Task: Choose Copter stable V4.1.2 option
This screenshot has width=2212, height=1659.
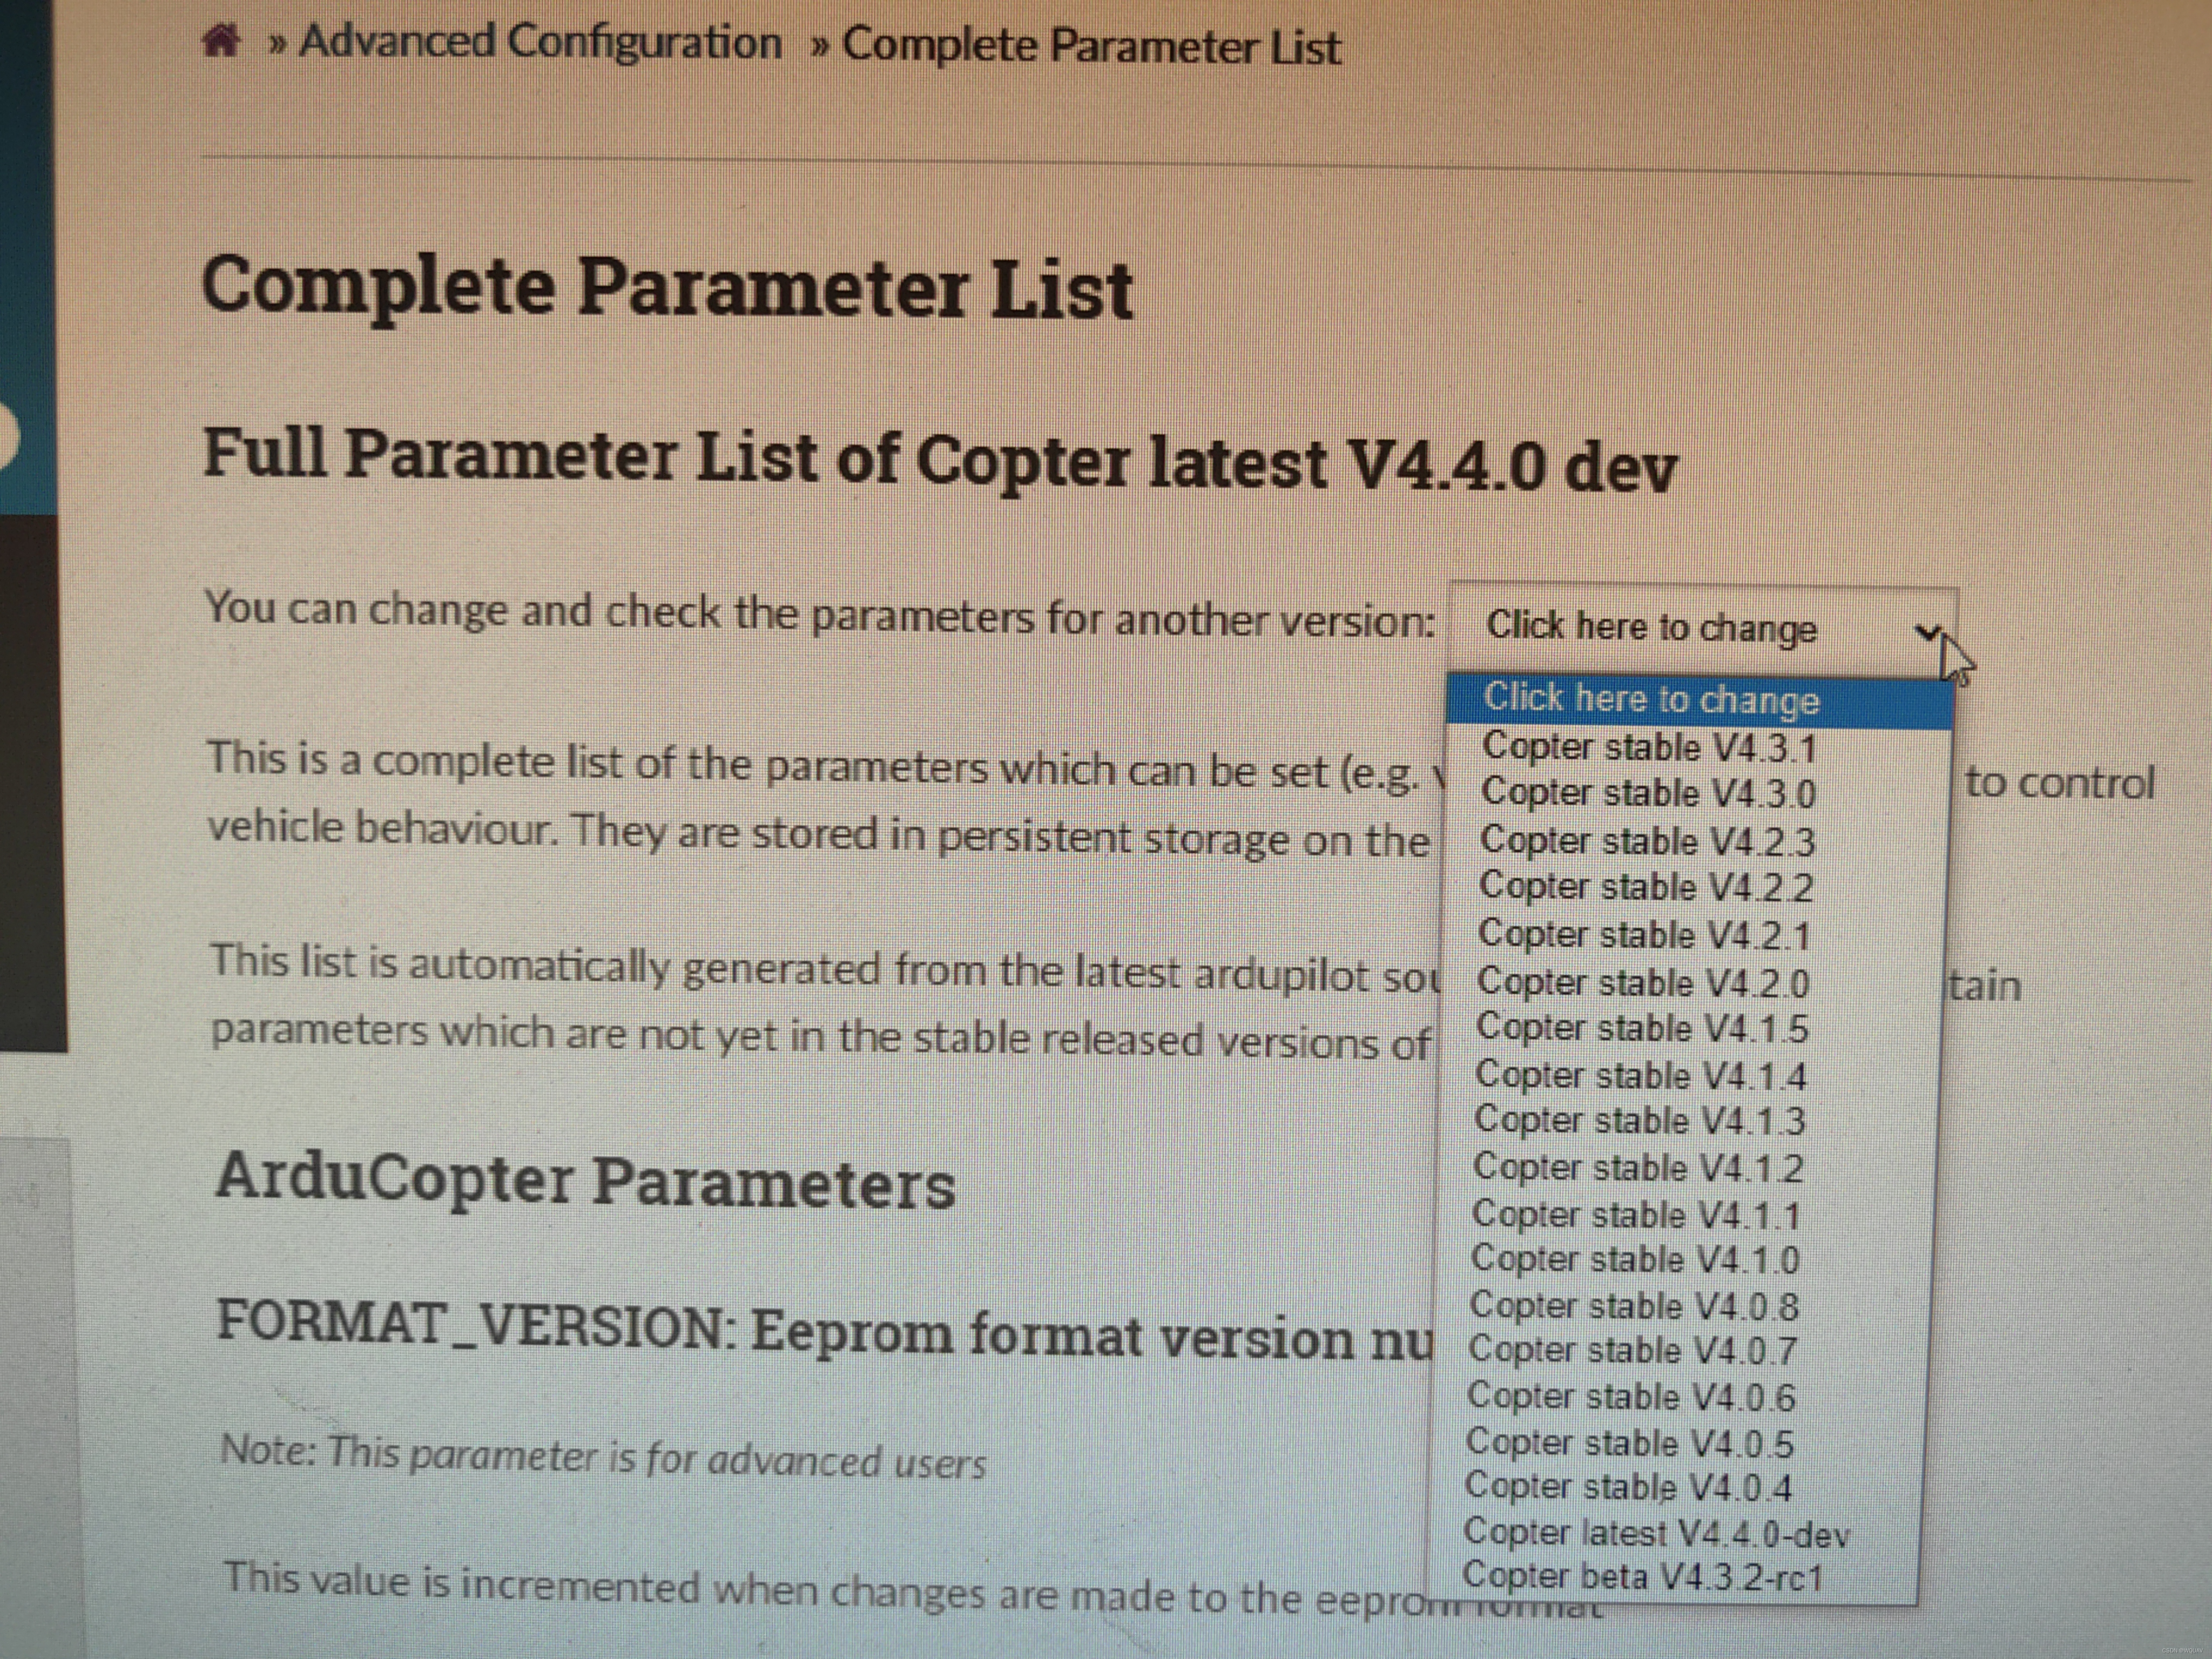Action: point(1638,1167)
